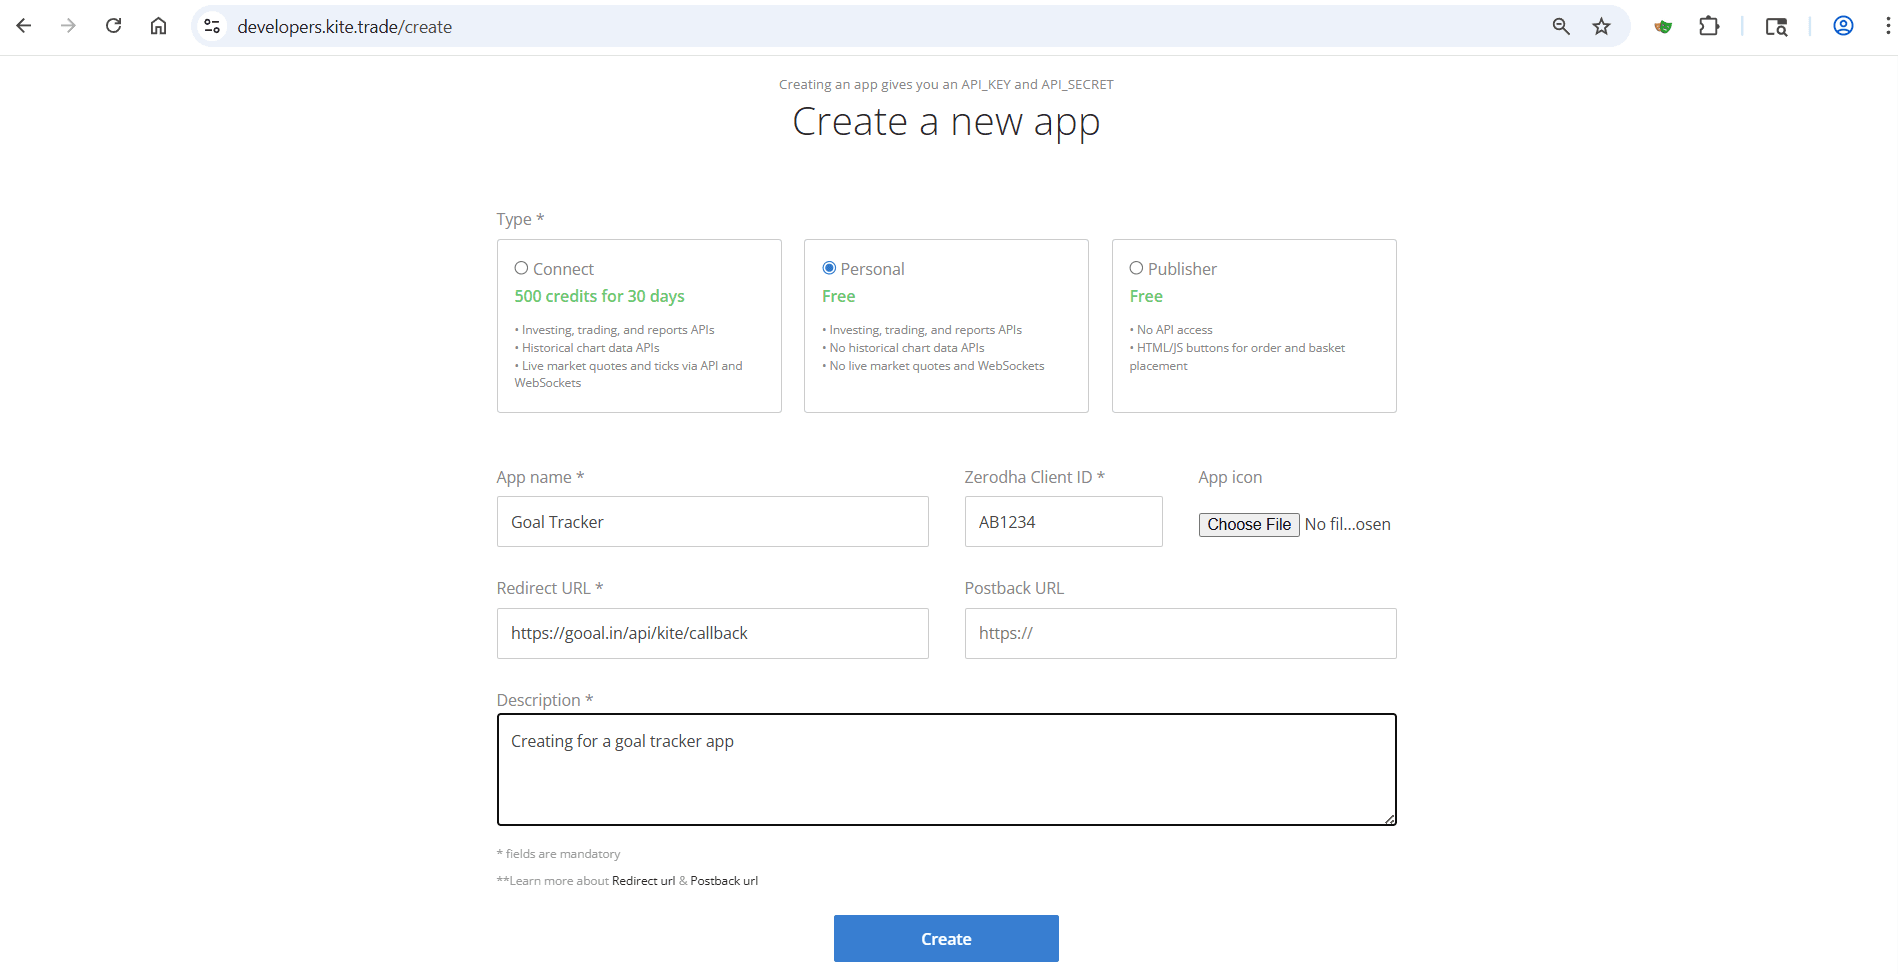This screenshot has height=974, width=1898.
Task: Click the page zoom magnifier icon
Action: pos(1561,28)
